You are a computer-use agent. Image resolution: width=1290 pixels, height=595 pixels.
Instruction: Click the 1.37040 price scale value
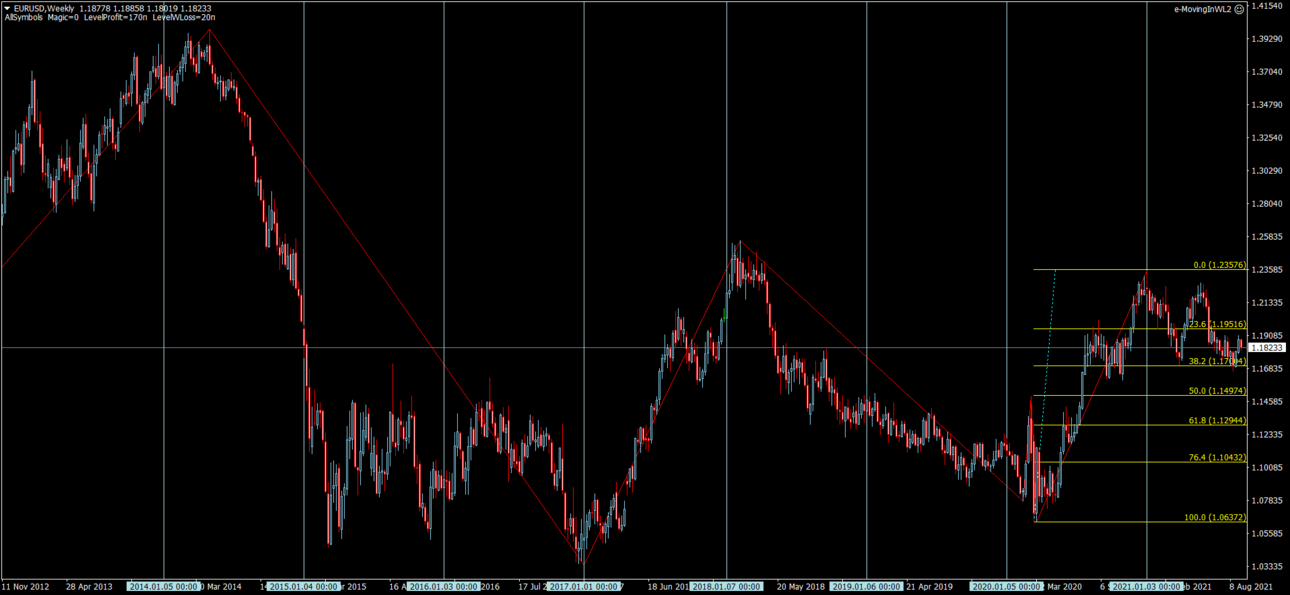click(1267, 72)
